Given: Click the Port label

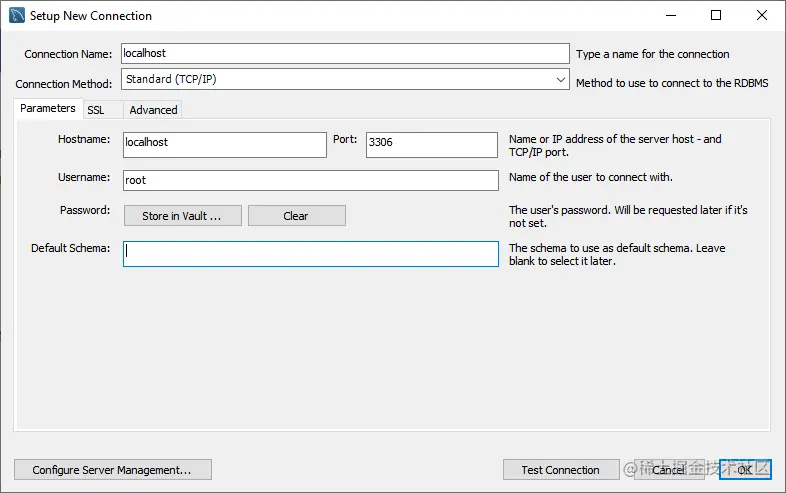Looking at the screenshot, I should [345, 139].
